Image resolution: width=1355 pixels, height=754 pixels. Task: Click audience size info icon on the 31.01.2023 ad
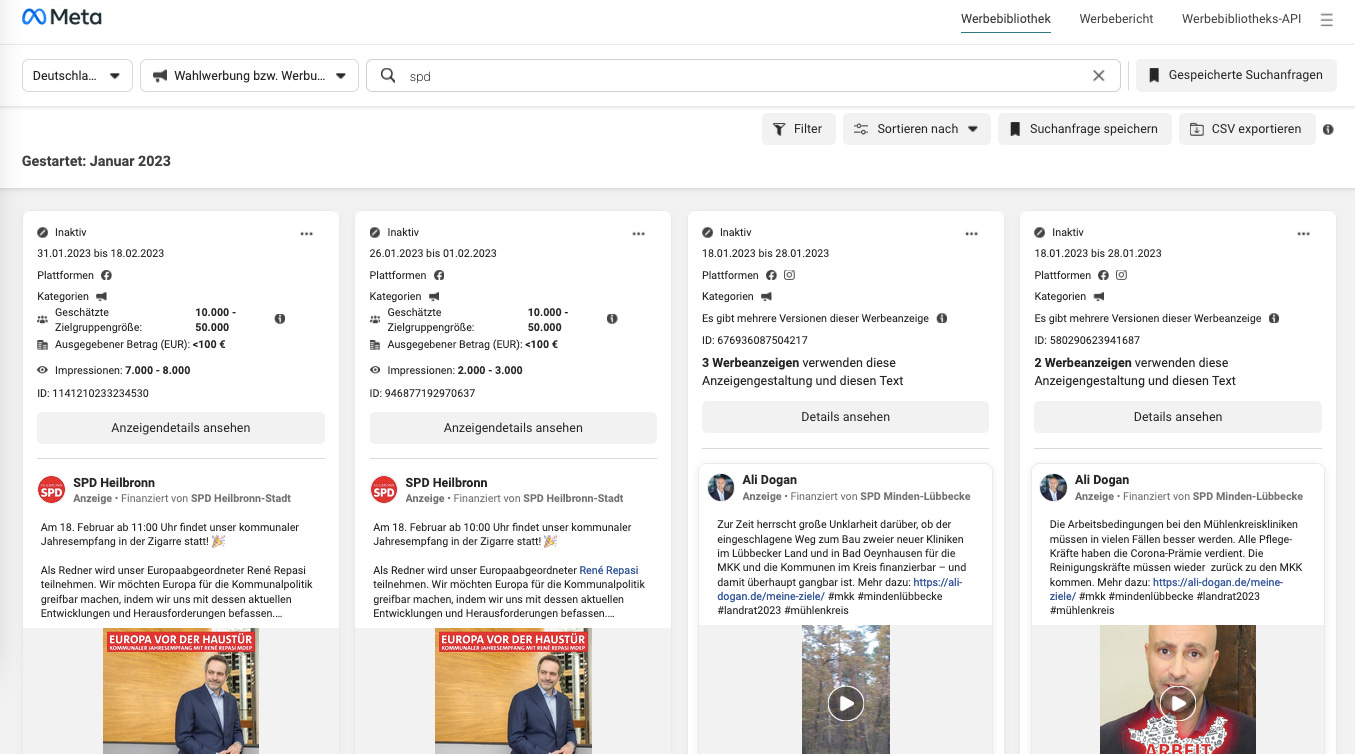[x=280, y=318]
